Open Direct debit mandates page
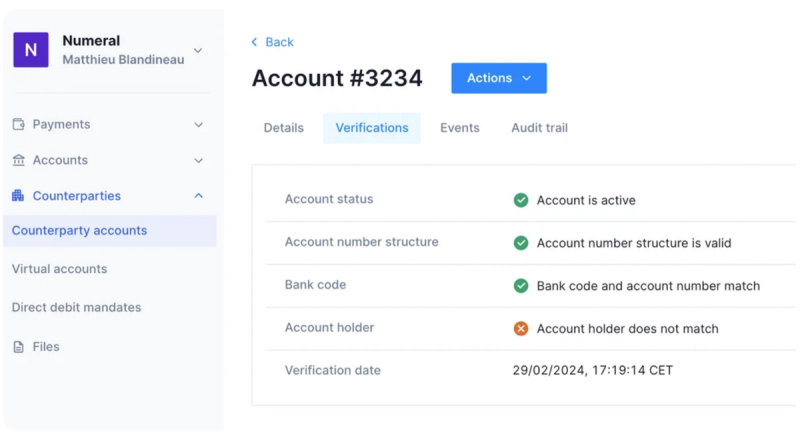800x445 pixels. pyautogui.click(x=77, y=307)
